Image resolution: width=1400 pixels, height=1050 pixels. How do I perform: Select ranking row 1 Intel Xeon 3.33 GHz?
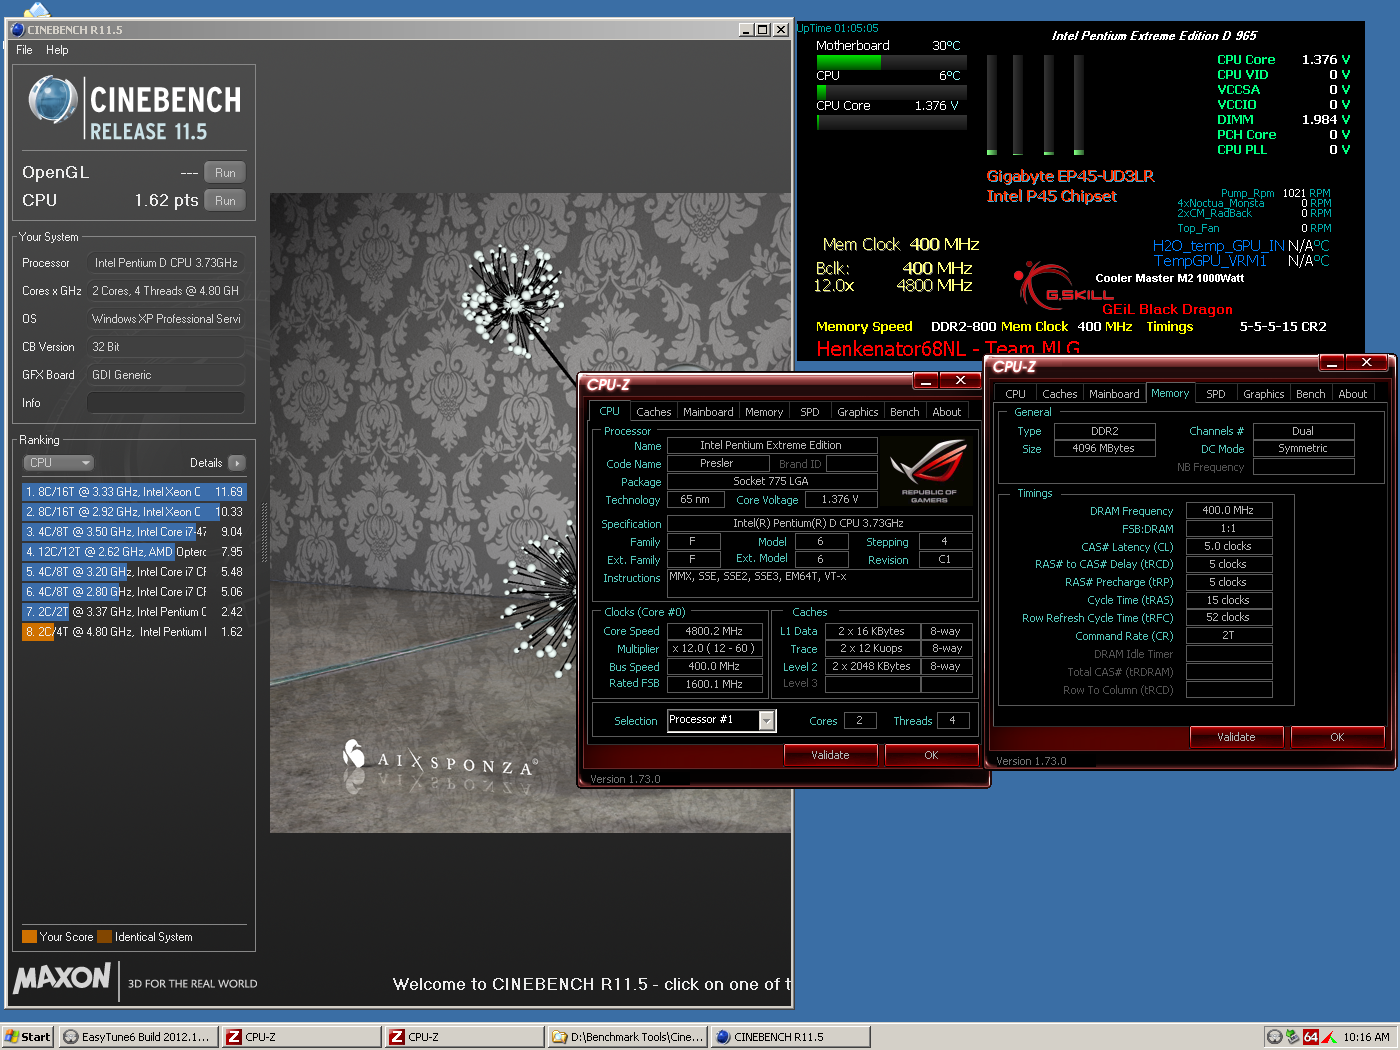133,492
